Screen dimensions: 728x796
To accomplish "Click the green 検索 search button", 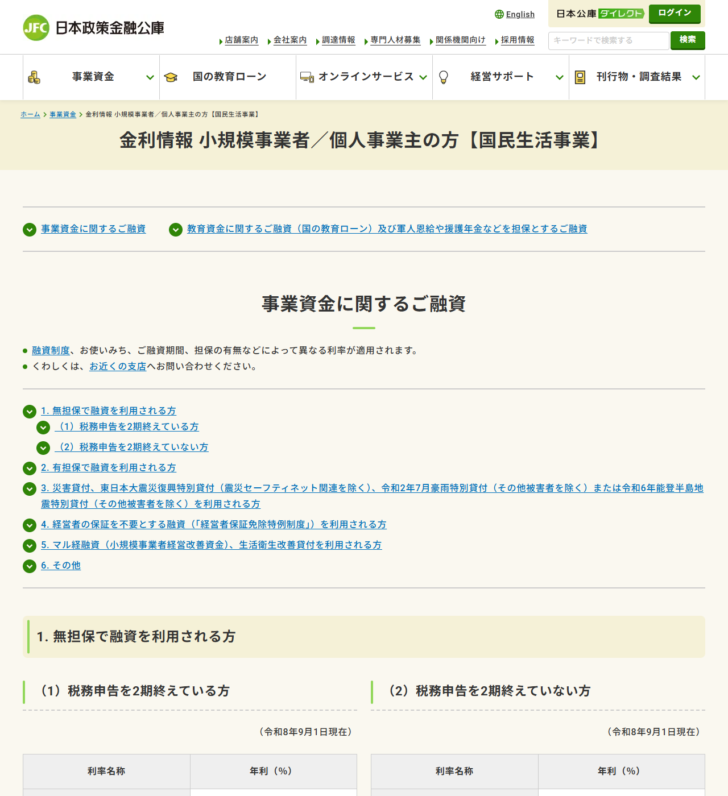I will coord(687,40).
